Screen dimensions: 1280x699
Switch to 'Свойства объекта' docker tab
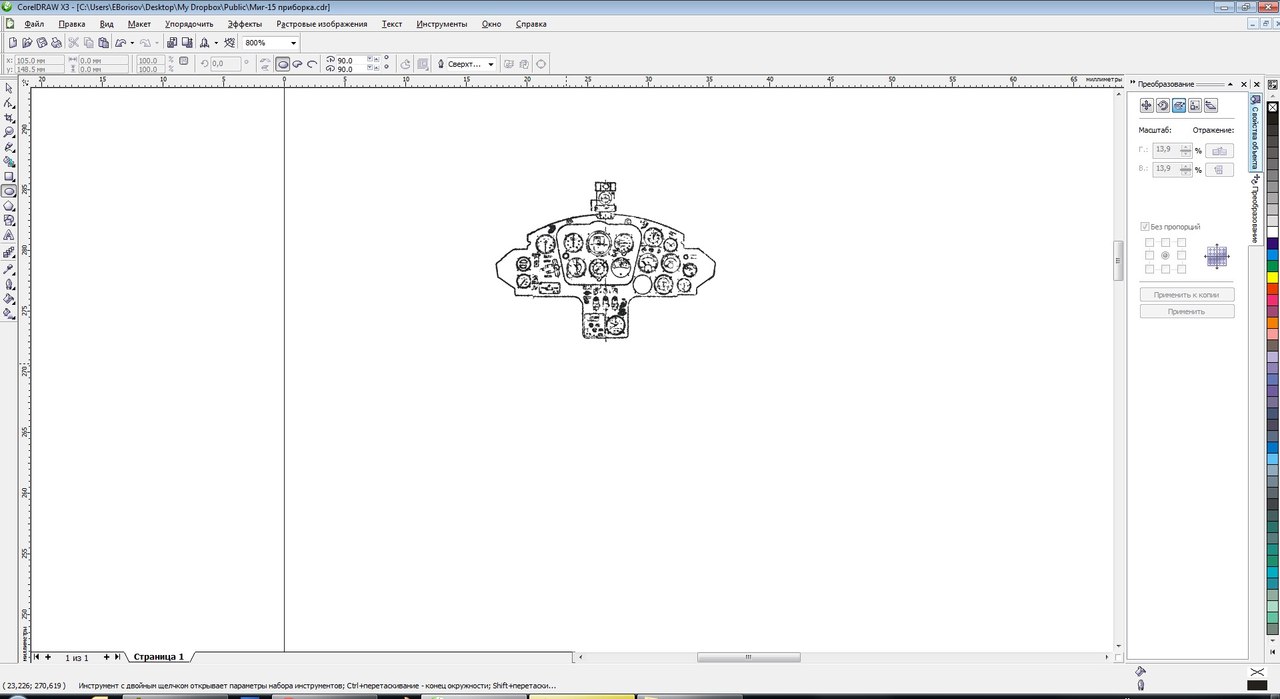[x=1254, y=132]
